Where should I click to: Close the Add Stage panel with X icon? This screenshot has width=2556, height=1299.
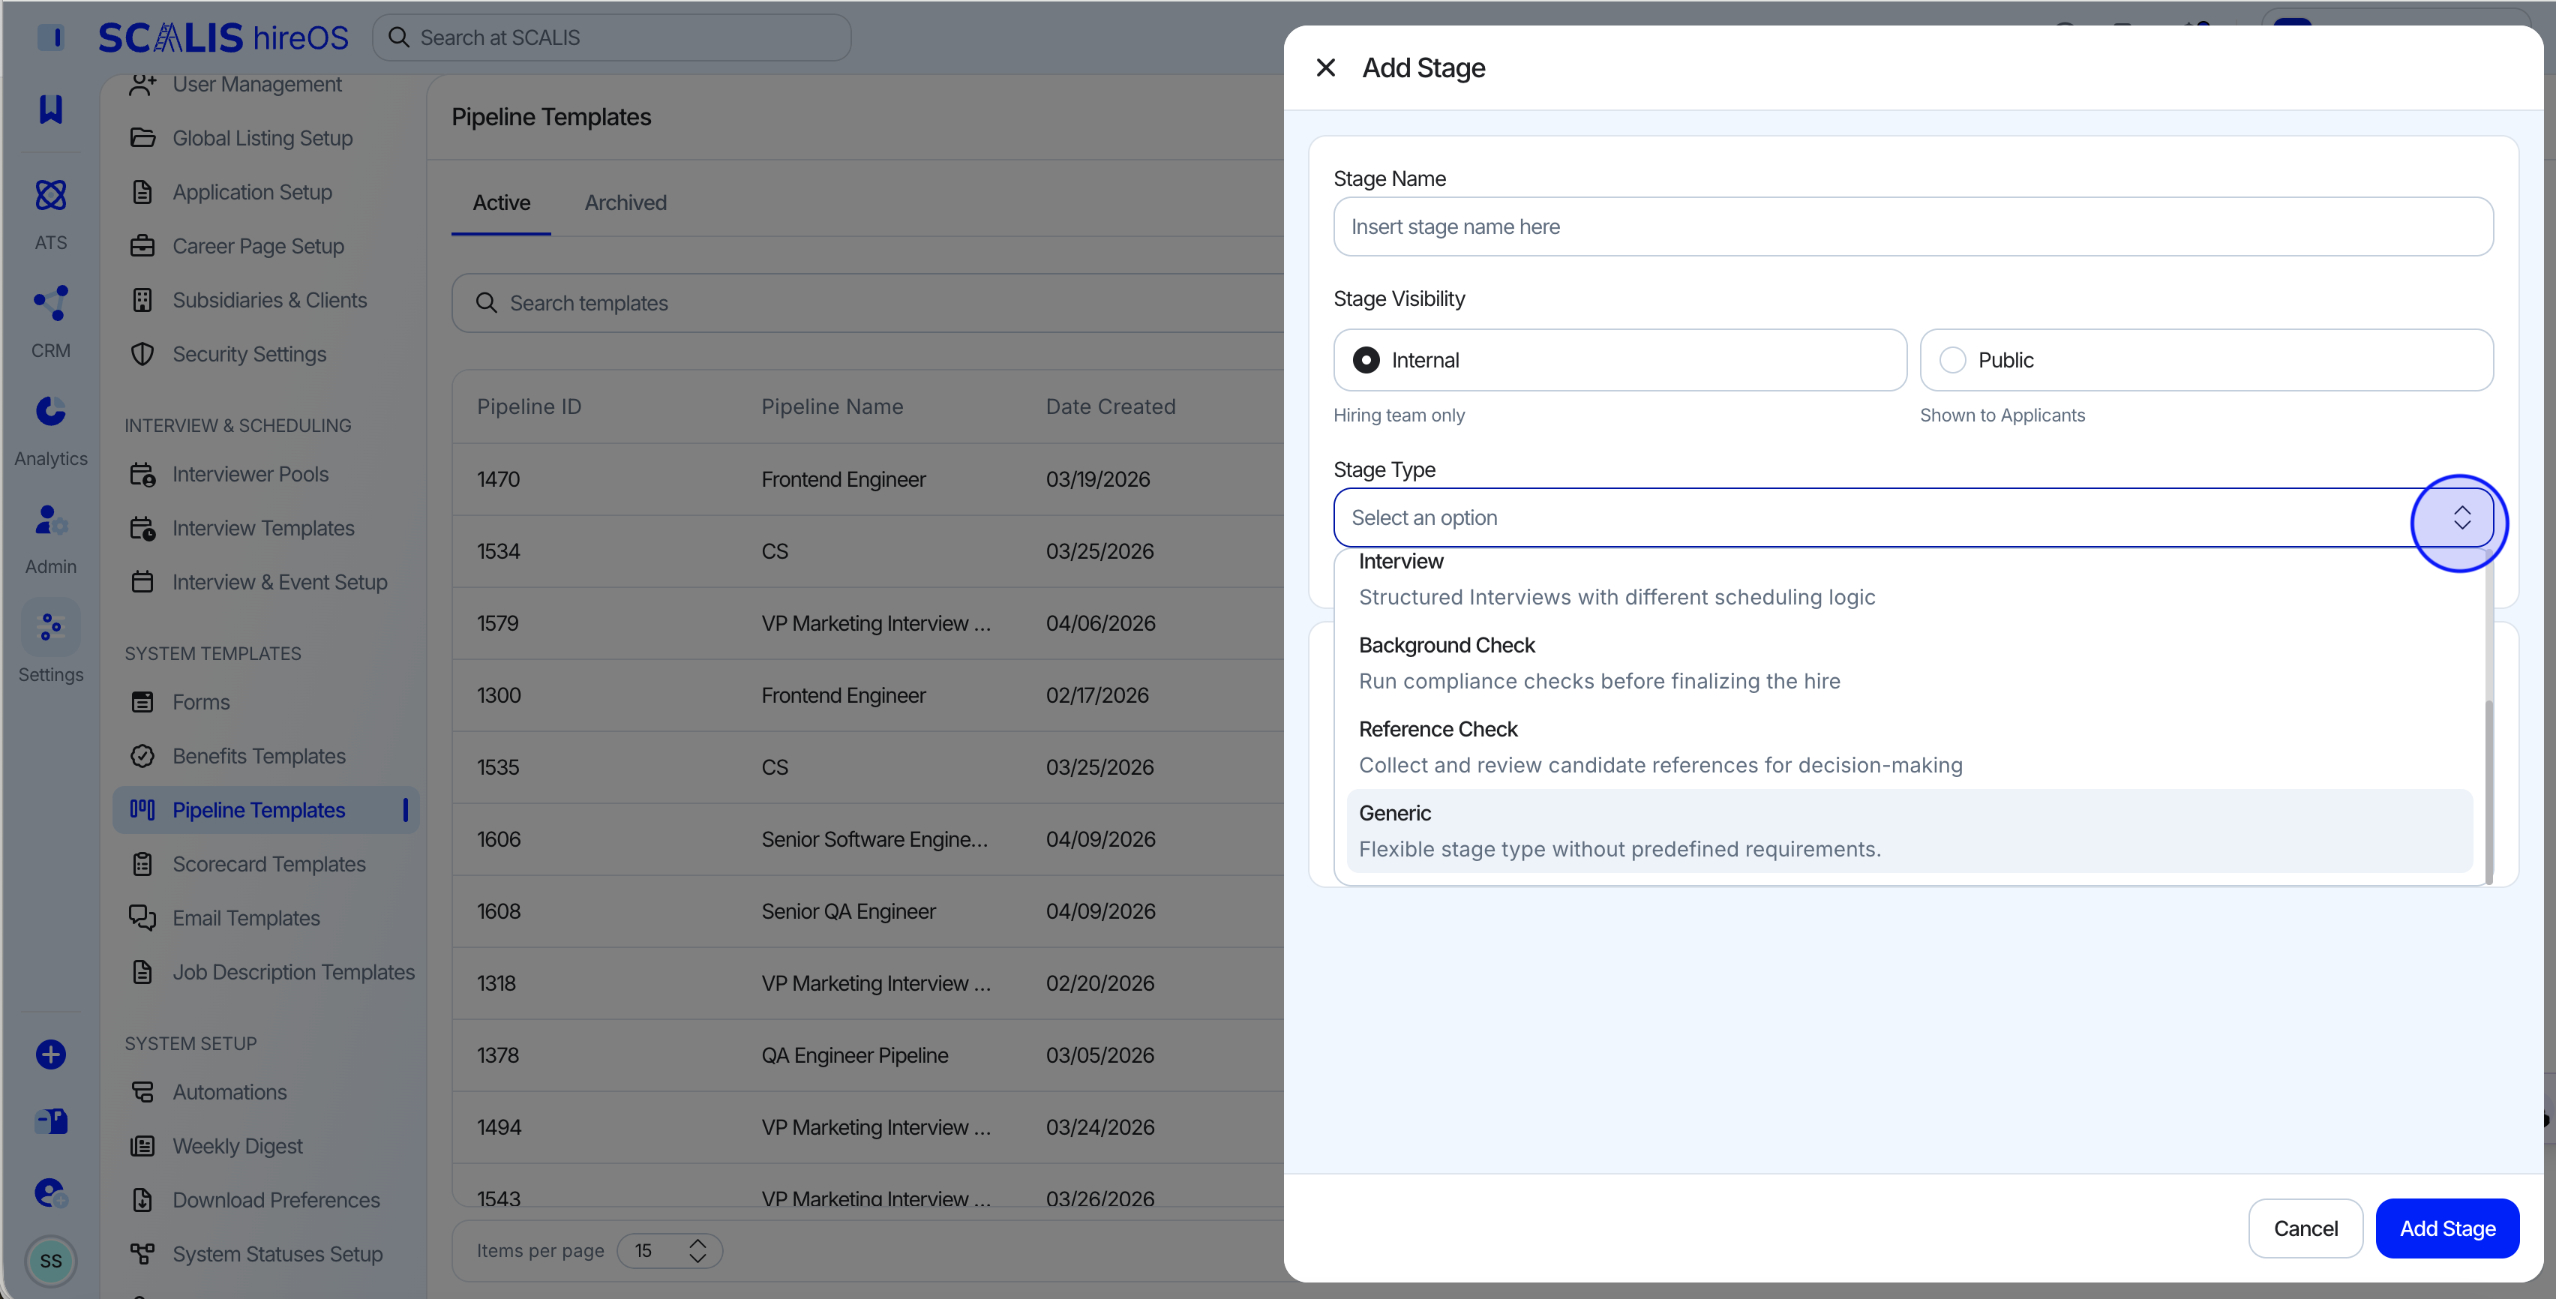click(1325, 67)
